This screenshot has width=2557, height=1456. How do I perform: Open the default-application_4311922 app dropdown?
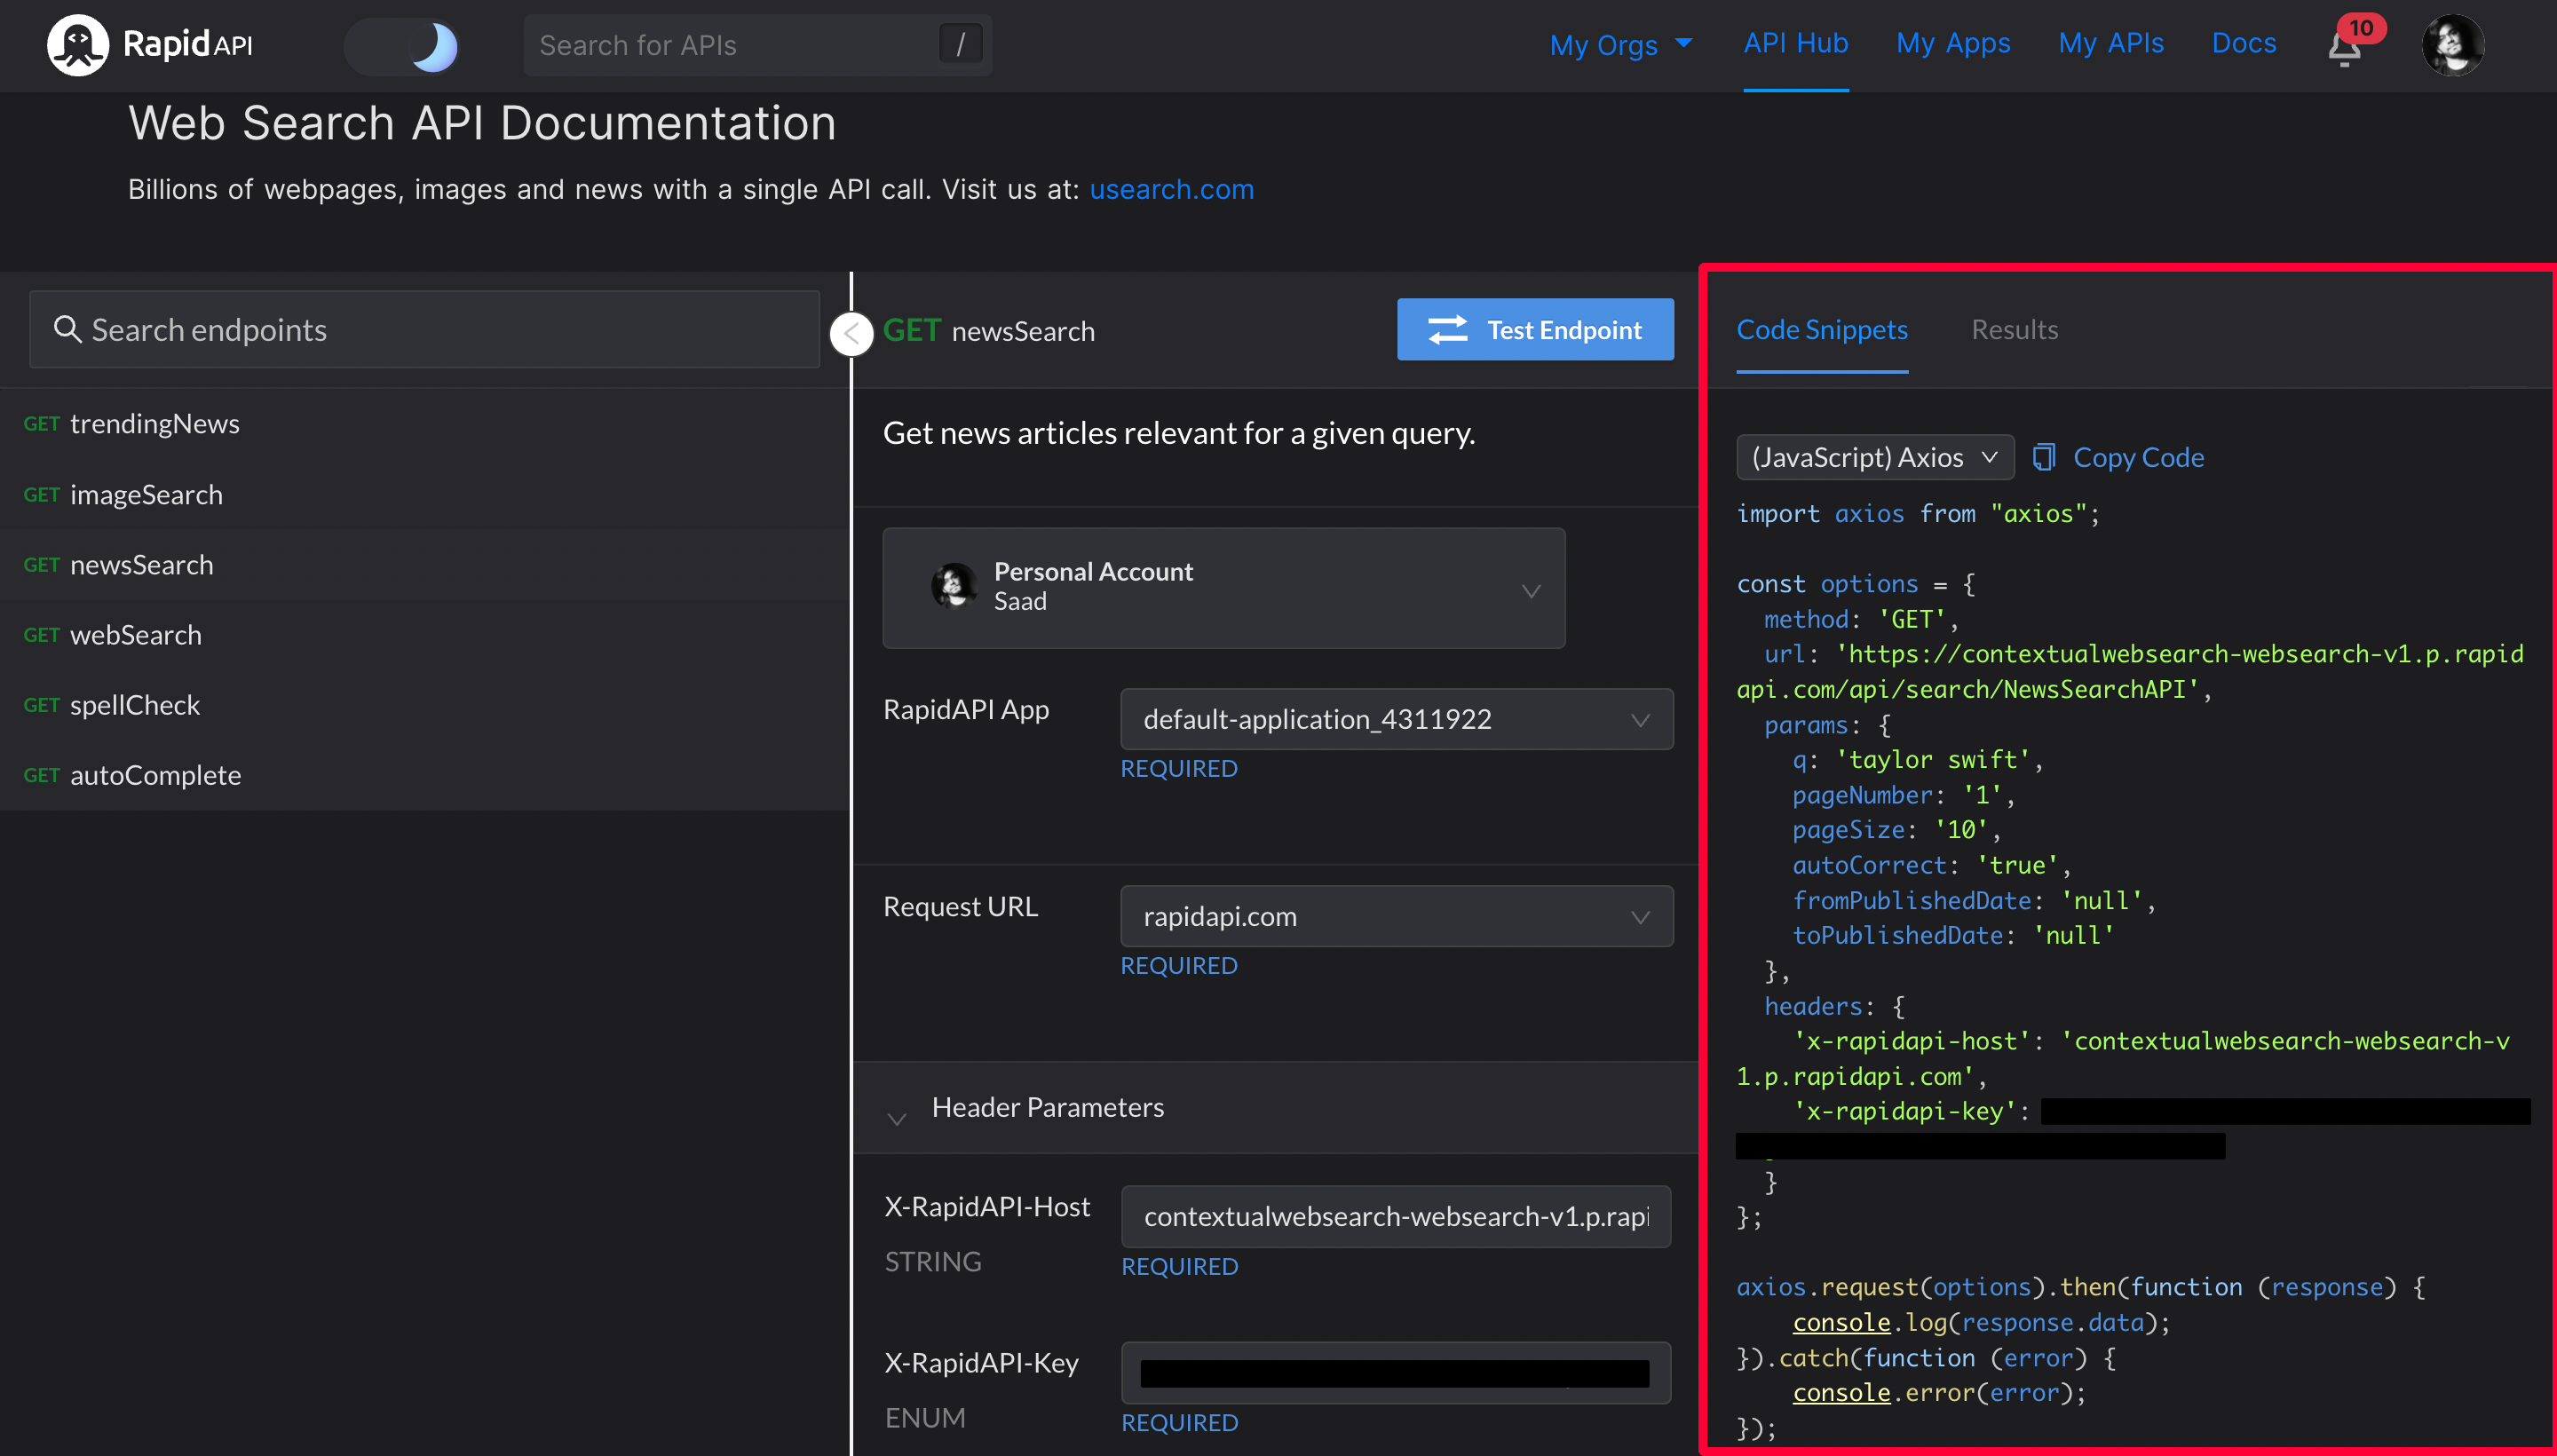(x=1396, y=719)
